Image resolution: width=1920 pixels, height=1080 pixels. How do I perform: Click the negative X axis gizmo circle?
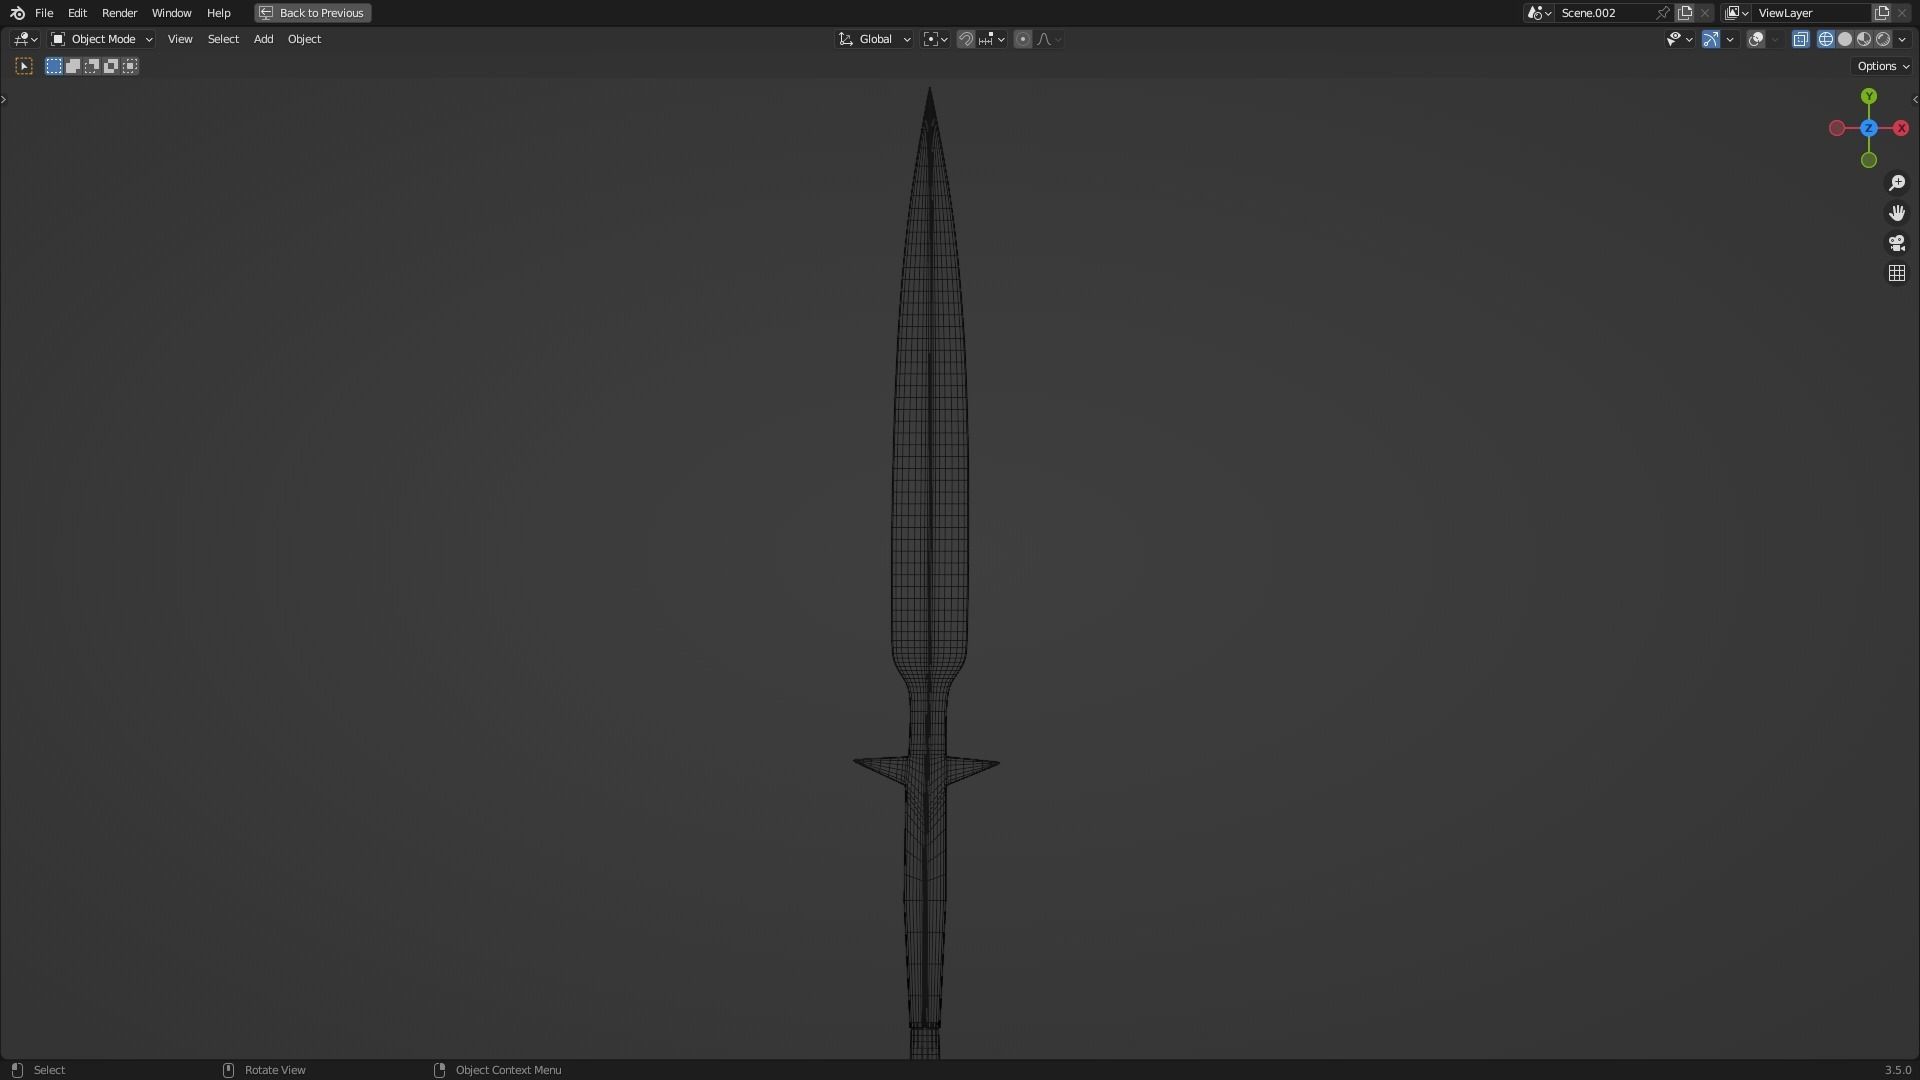(x=1837, y=128)
